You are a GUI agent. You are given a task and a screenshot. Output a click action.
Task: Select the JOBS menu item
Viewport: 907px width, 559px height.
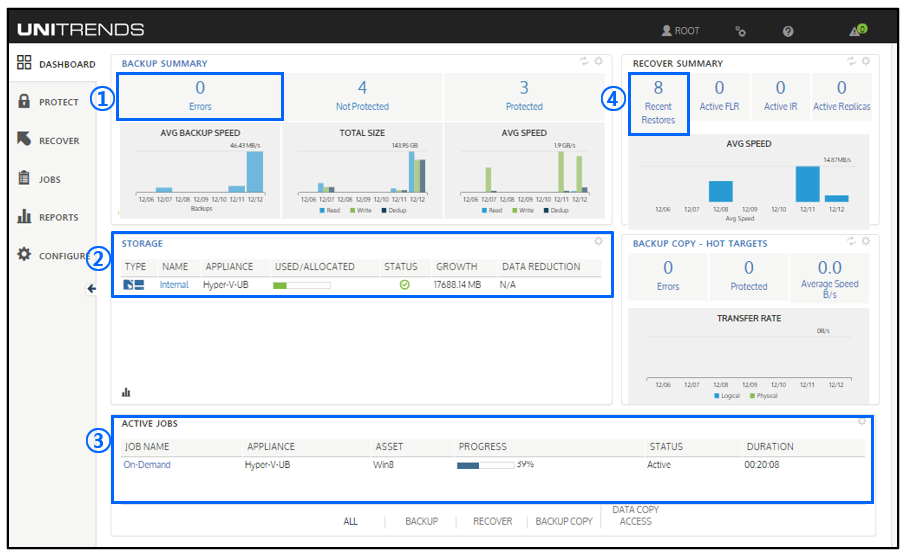coord(50,180)
